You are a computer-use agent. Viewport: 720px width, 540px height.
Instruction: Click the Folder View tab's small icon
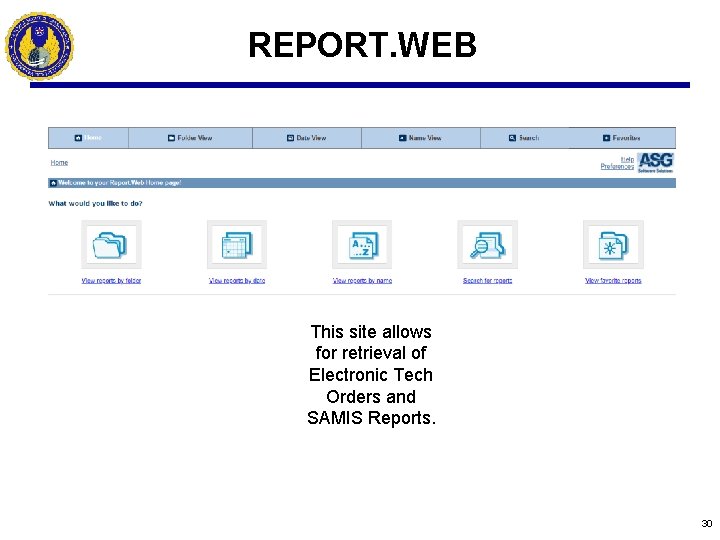(x=171, y=138)
